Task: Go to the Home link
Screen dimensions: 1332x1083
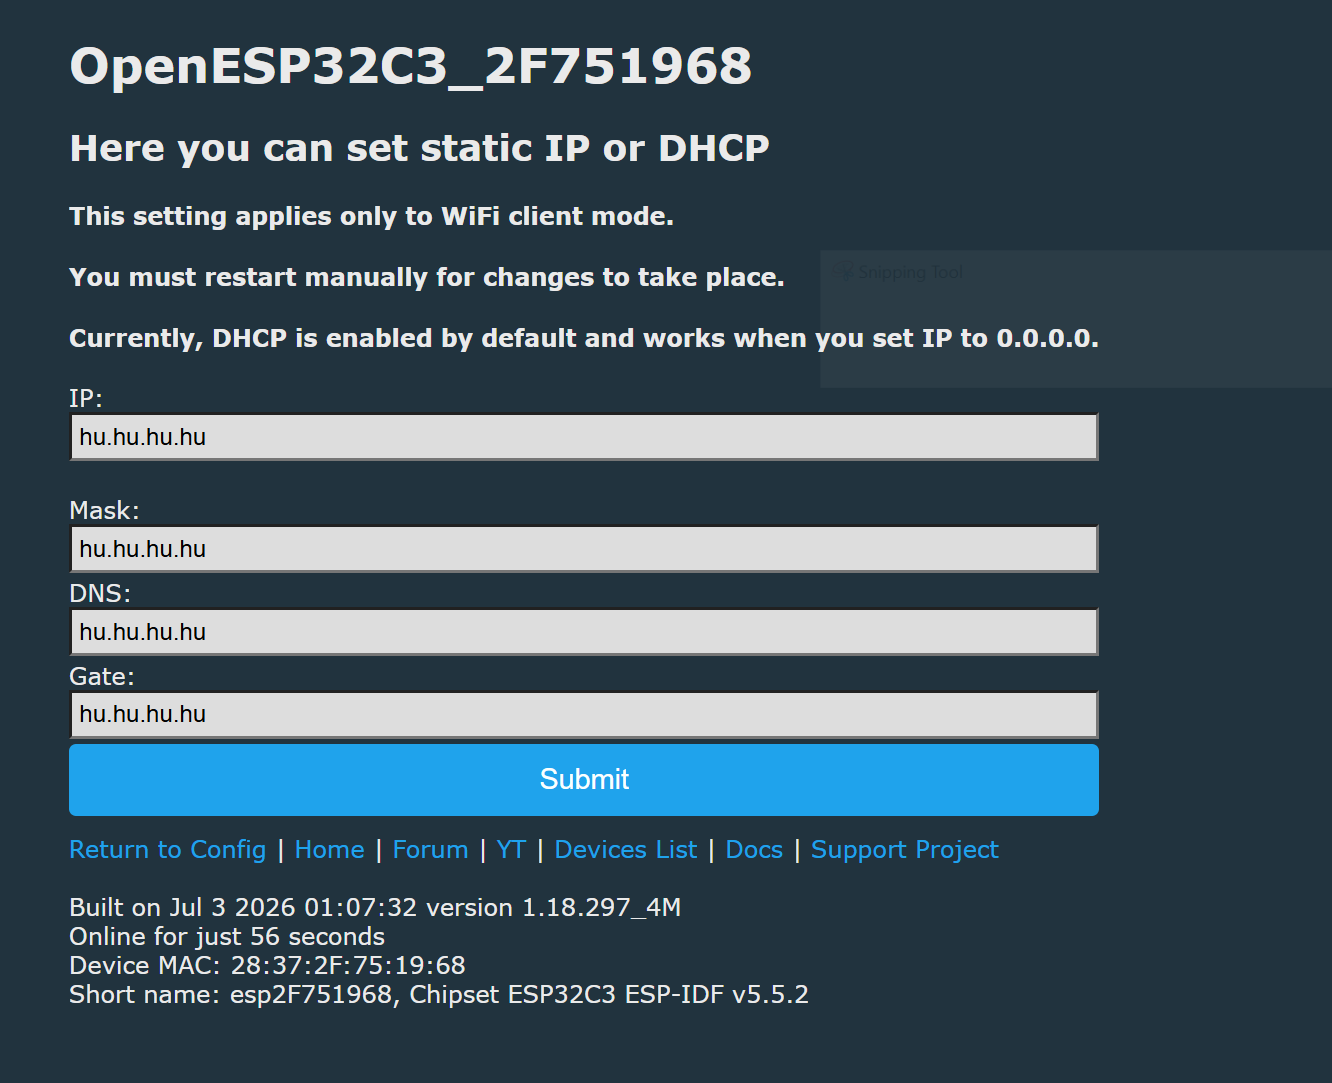Action: click(329, 850)
